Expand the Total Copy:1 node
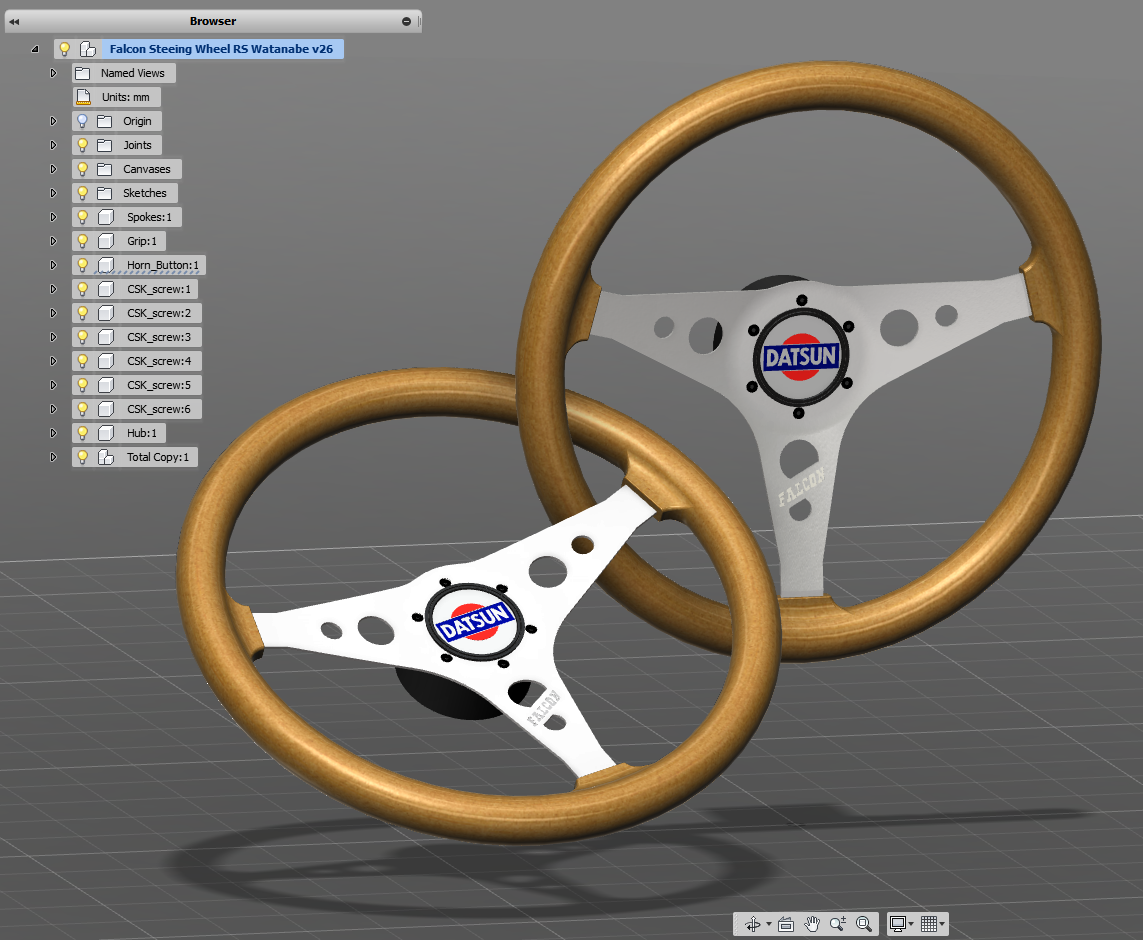 click(x=53, y=457)
